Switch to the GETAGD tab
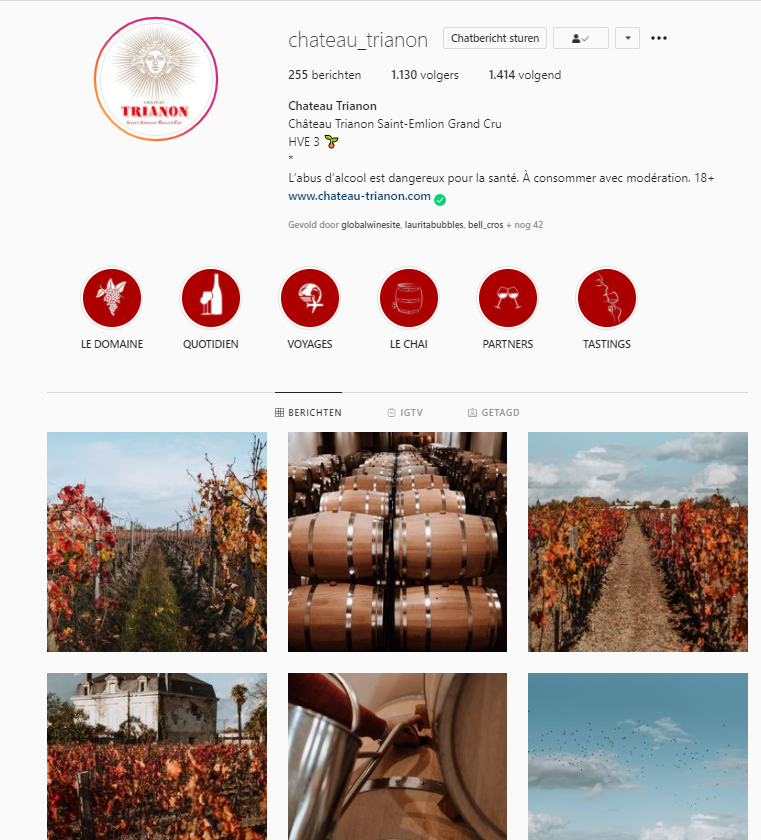This screenshot has height=840, width=761. [x=493, y=412]
